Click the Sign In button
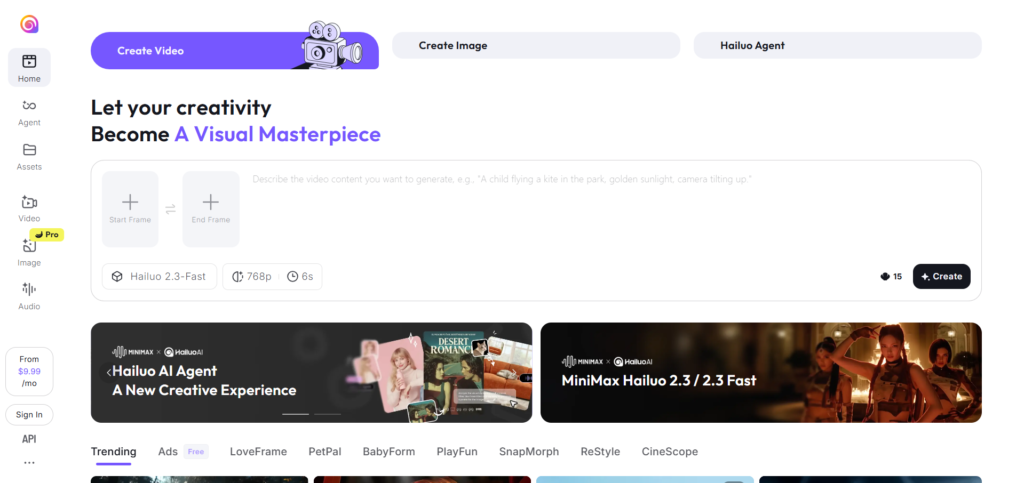Viewport: 1024px width, 483px height. pyautogui.click(x=29, y=414)
